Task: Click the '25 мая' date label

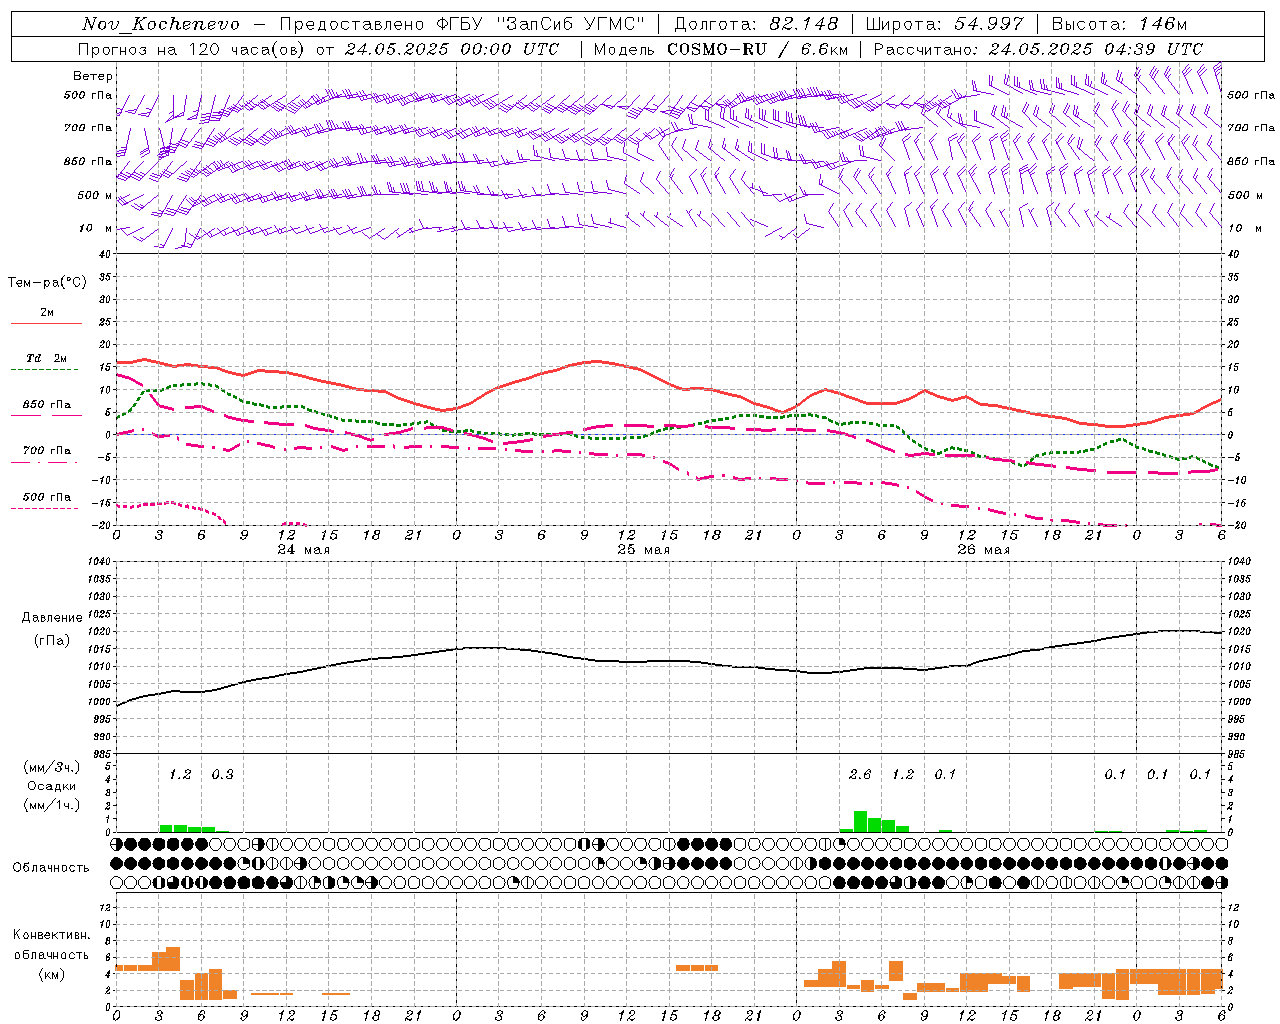Action: point(643,550)
